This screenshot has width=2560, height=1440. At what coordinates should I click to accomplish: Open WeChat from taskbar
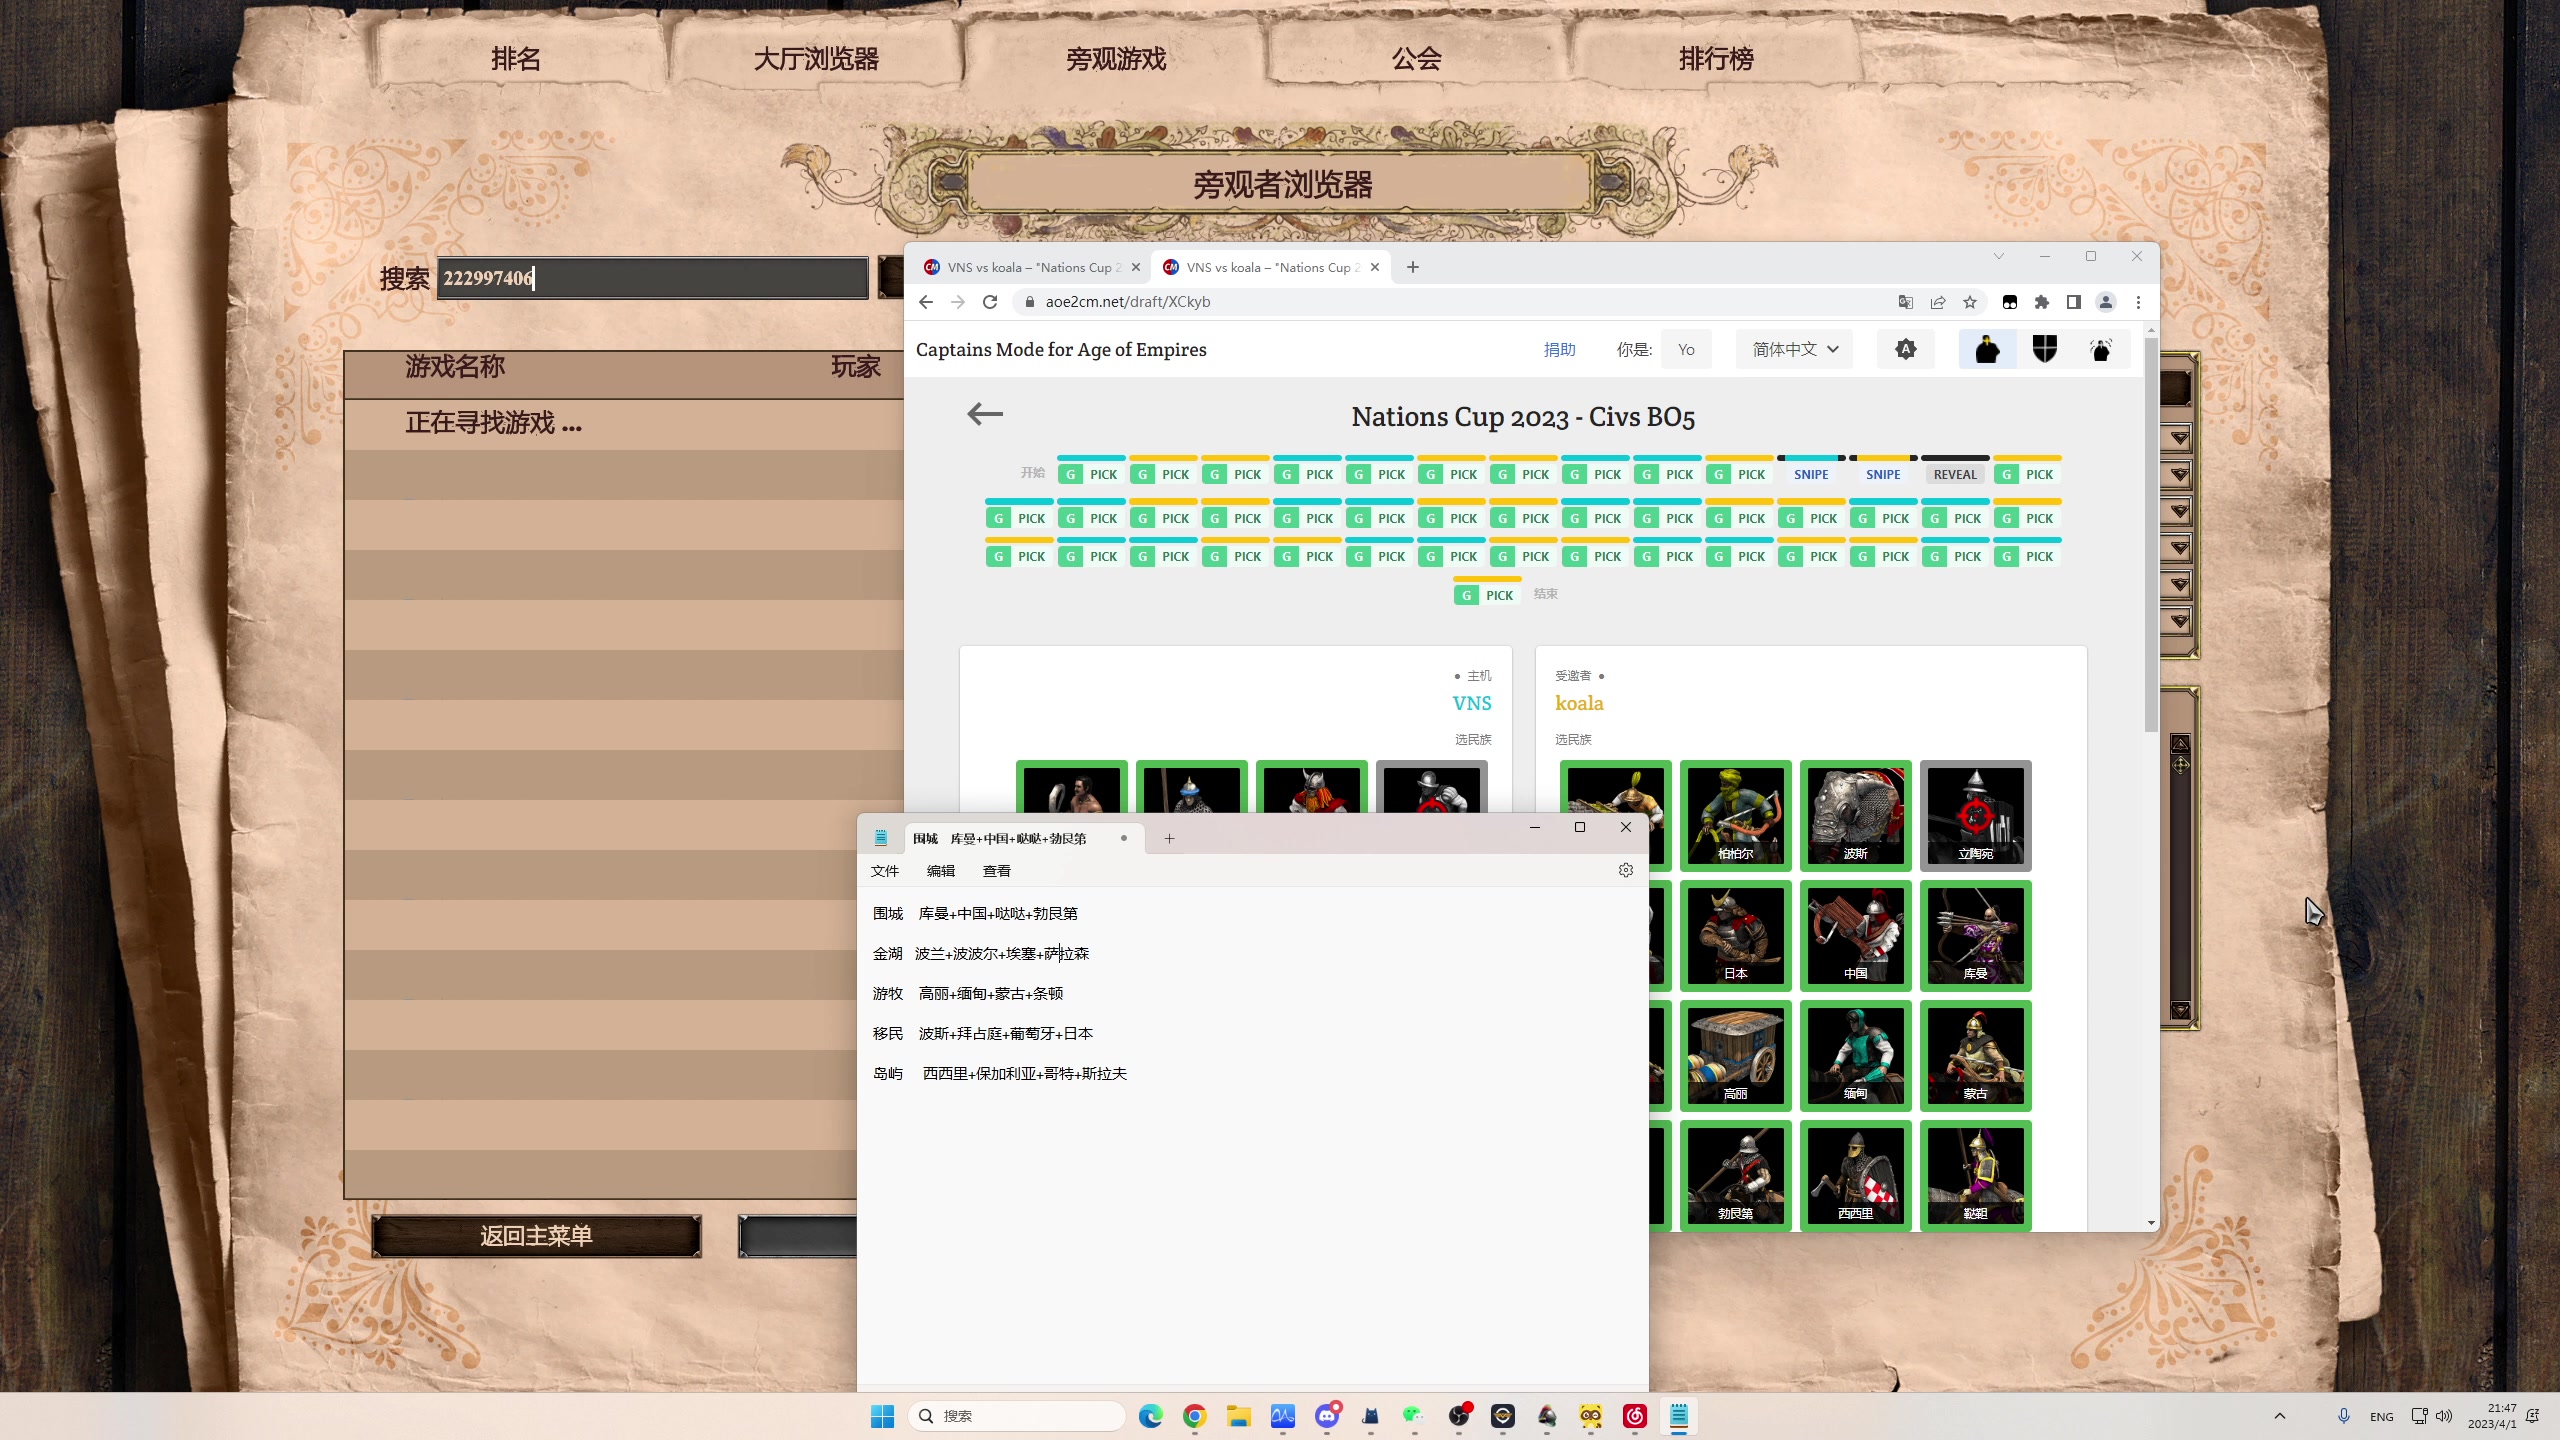(x=1413, y=1416)
